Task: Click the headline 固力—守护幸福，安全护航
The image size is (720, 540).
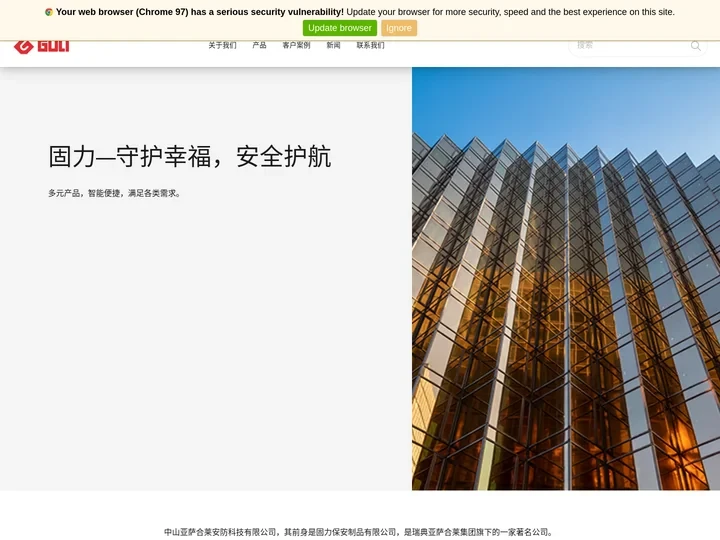Action: 190,156
